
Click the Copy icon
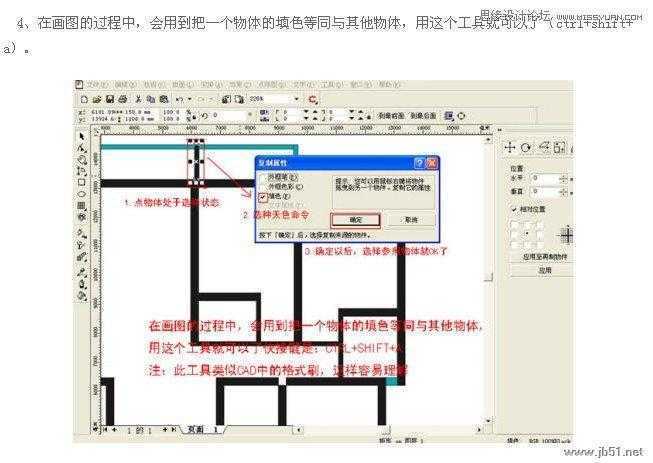click(151, 100)
